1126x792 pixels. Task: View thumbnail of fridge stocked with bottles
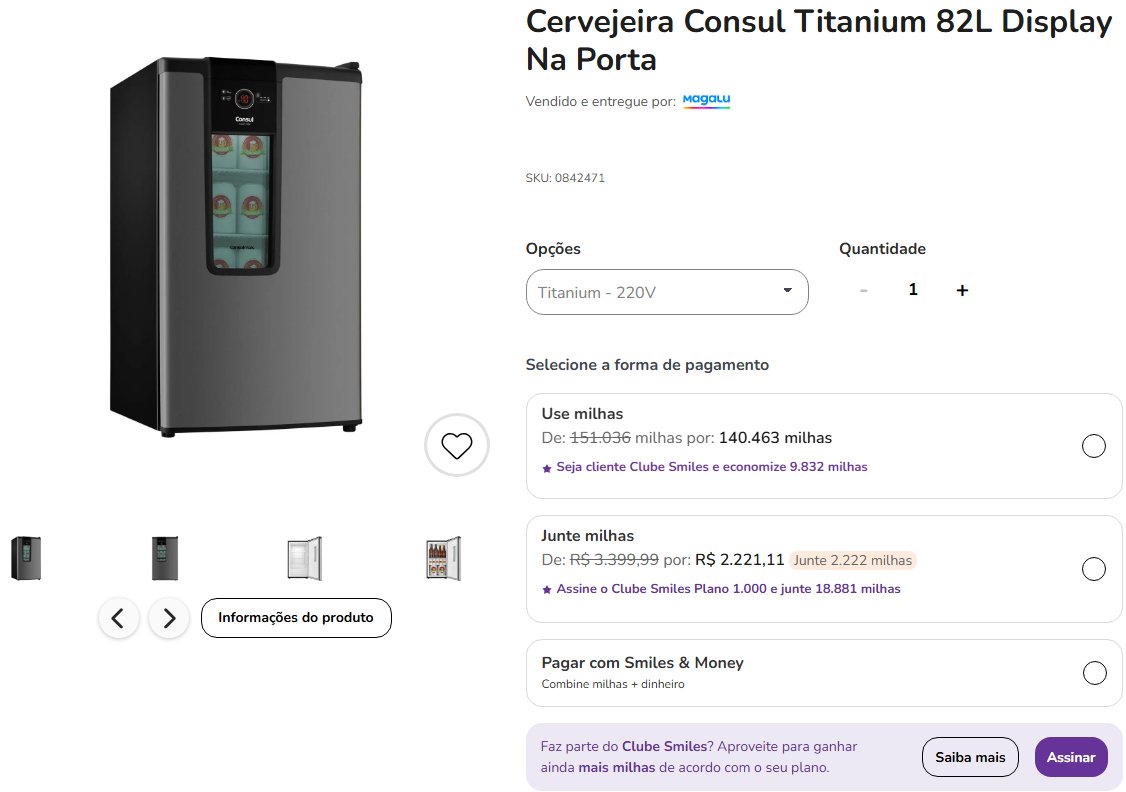(443, 558)
